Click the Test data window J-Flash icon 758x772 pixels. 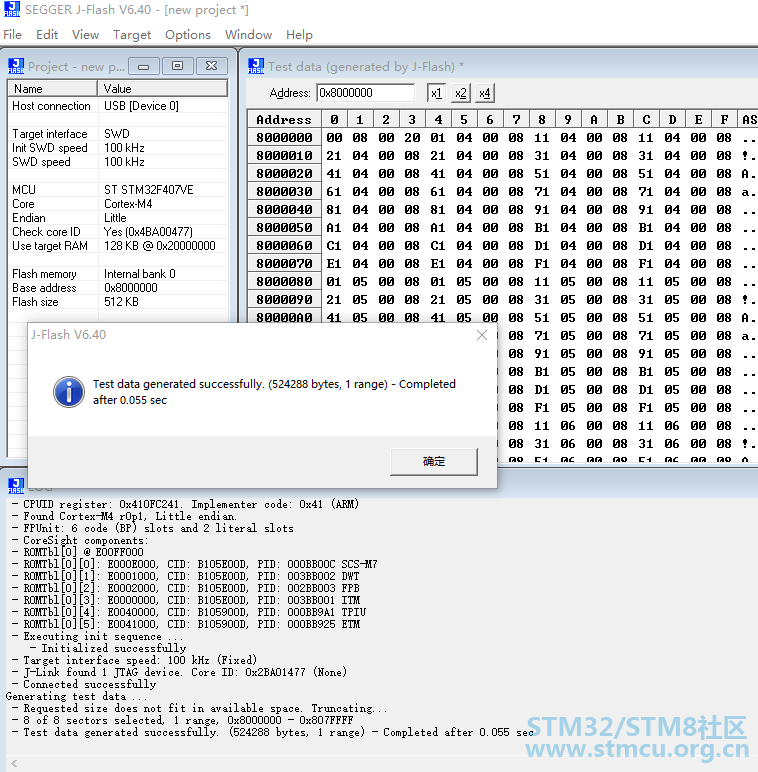[x=256, y=66]
